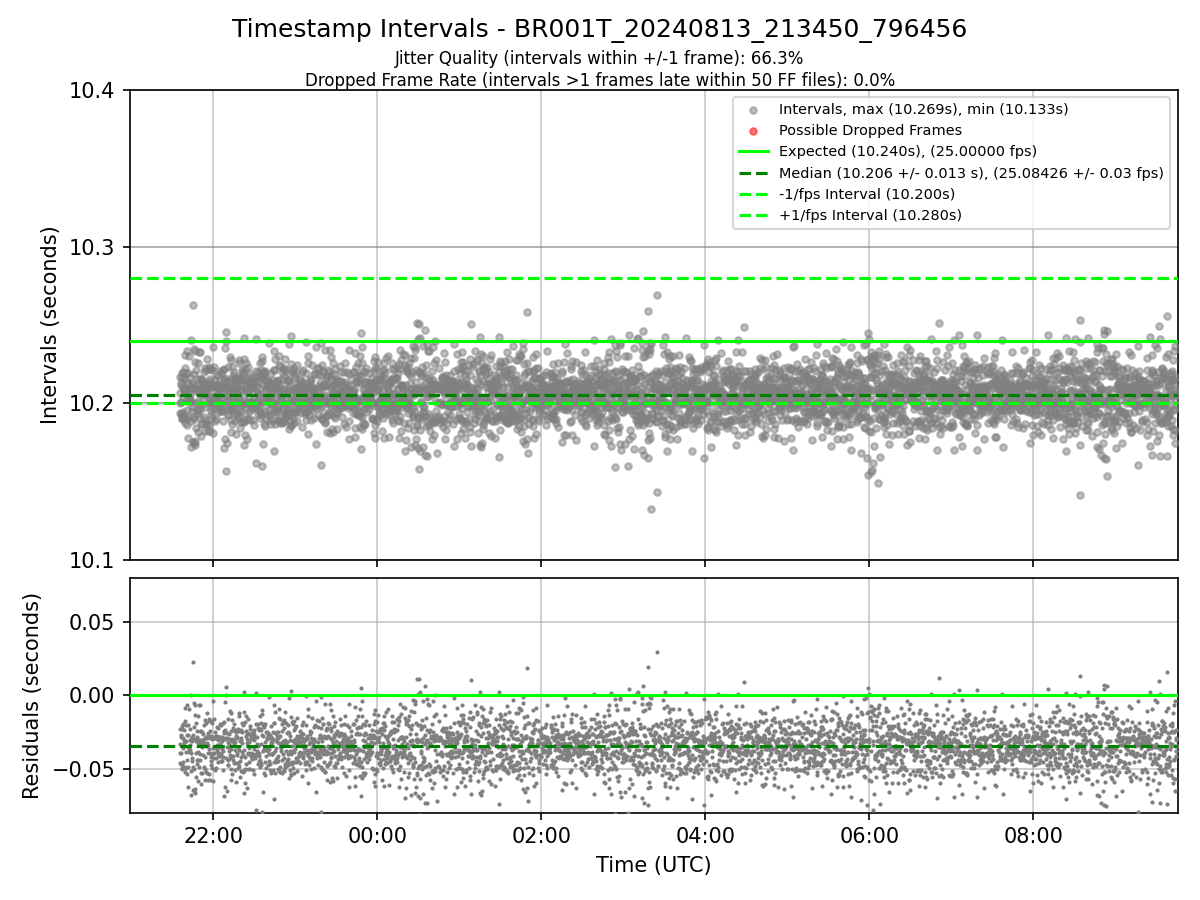This screenshot has width=1200, height=900.
Task: Click the plot title 'Timestamp Intervals - BR001T_20240813_213450_796456'
Action: point(599,29)
